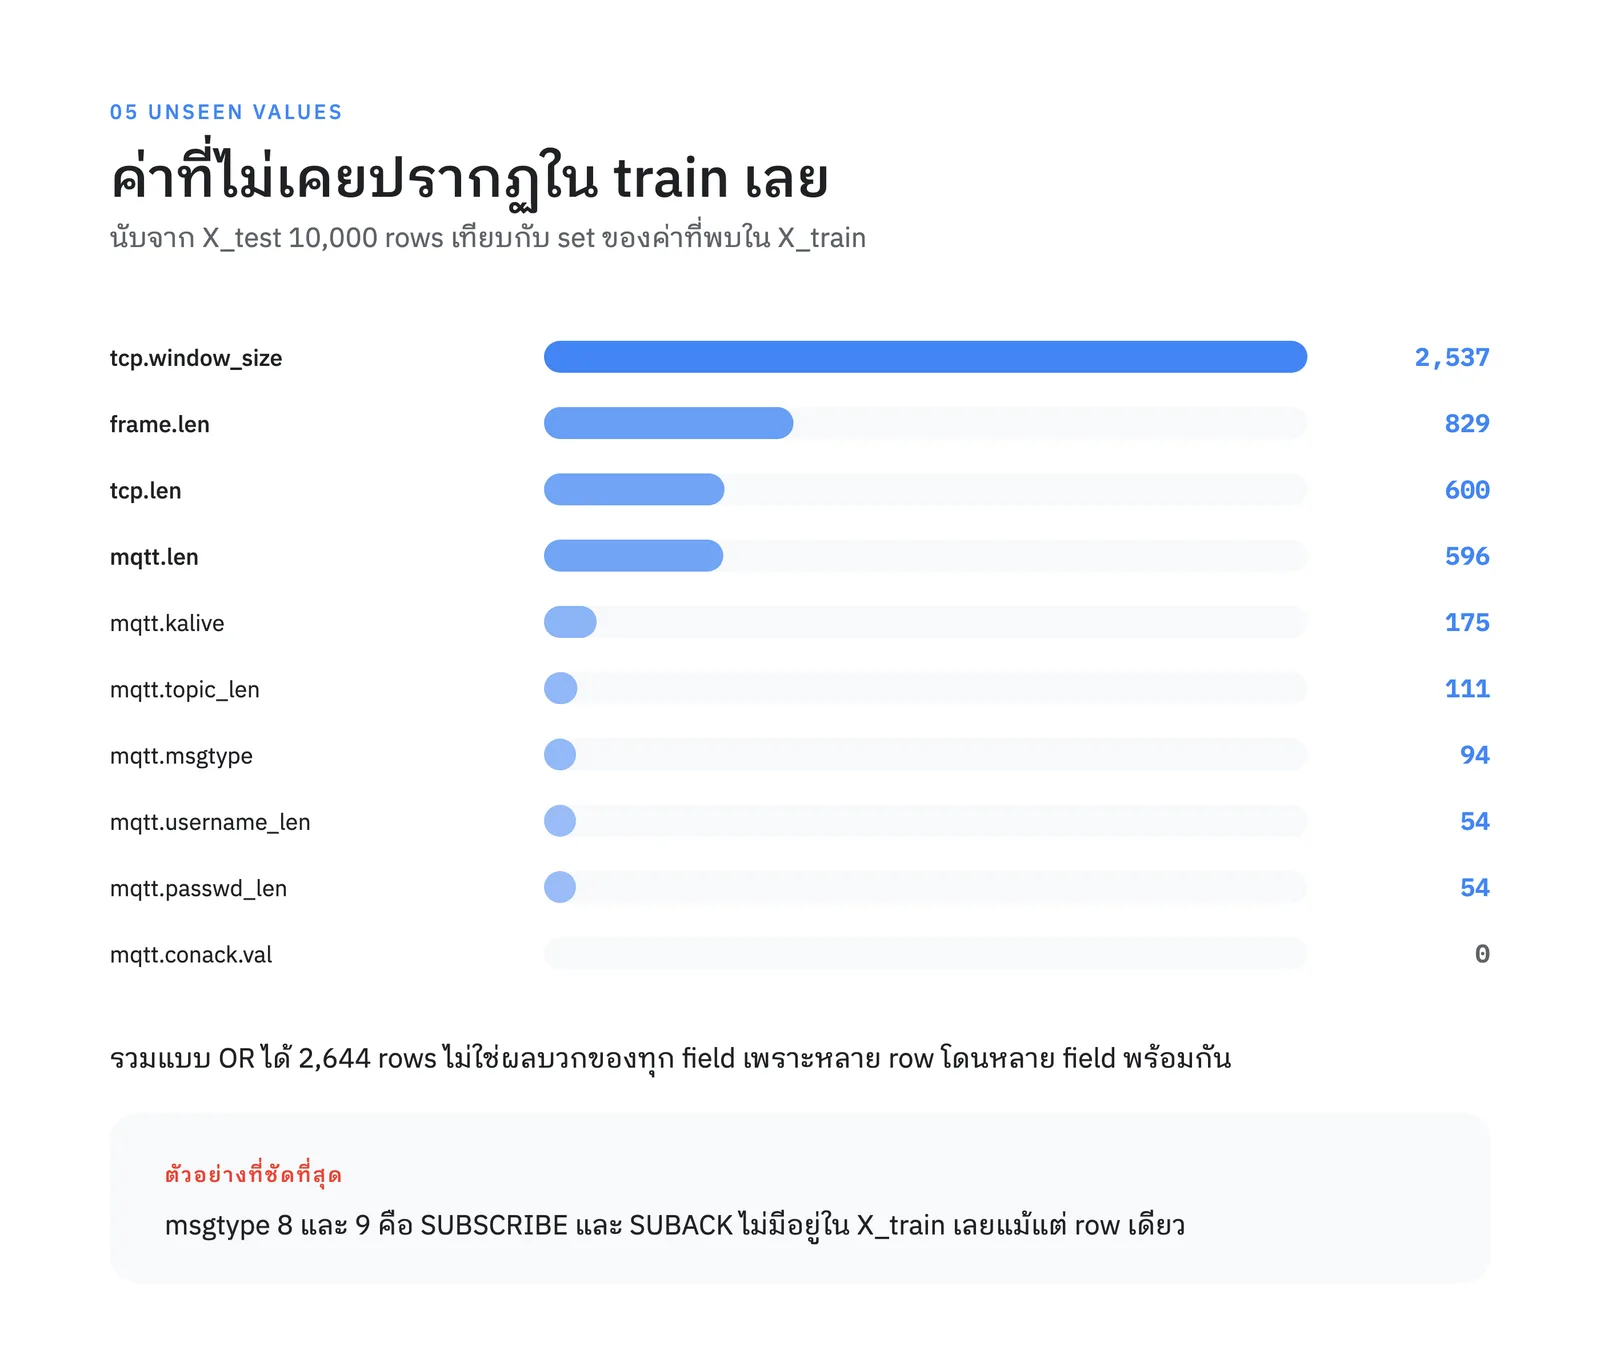
Task: Click the mqtt.kalive bar
Action: click(925, 622)
